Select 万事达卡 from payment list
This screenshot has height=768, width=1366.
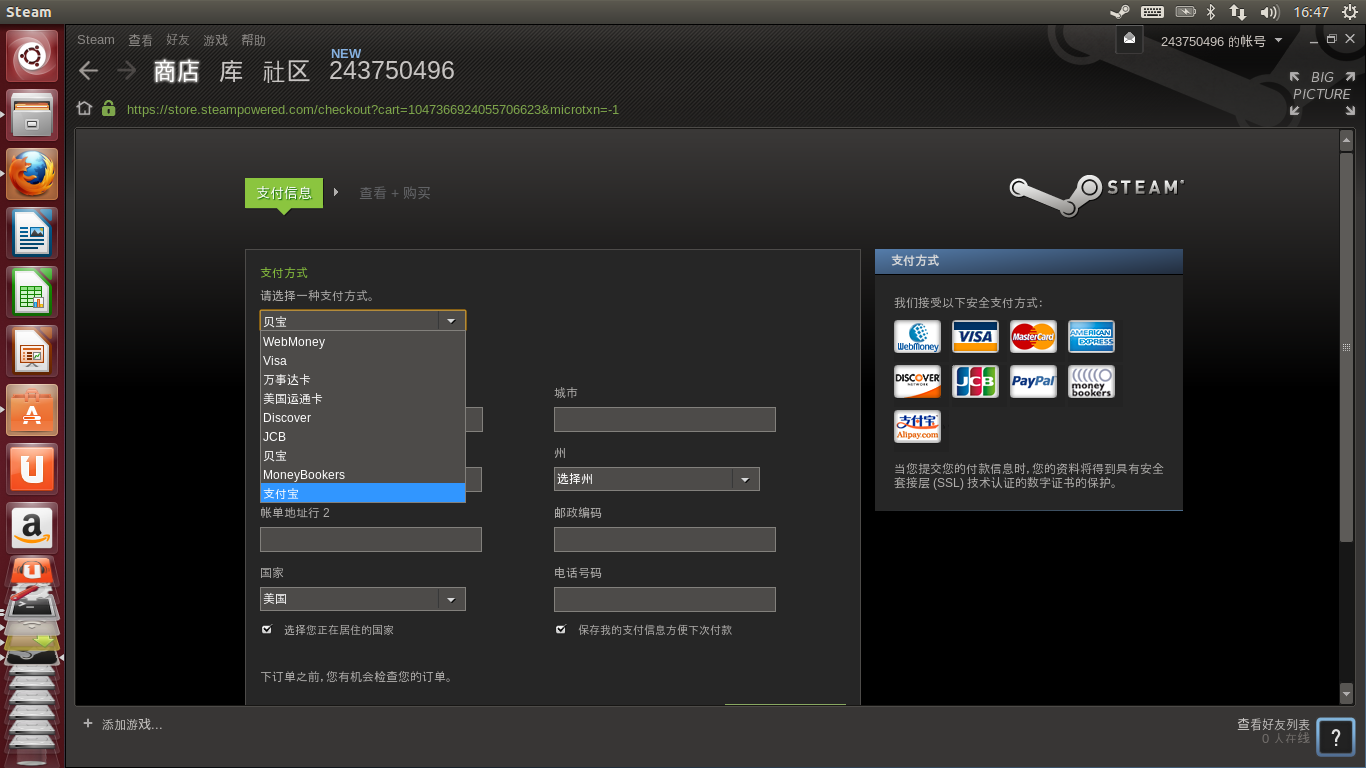click(x=363, y=380)
